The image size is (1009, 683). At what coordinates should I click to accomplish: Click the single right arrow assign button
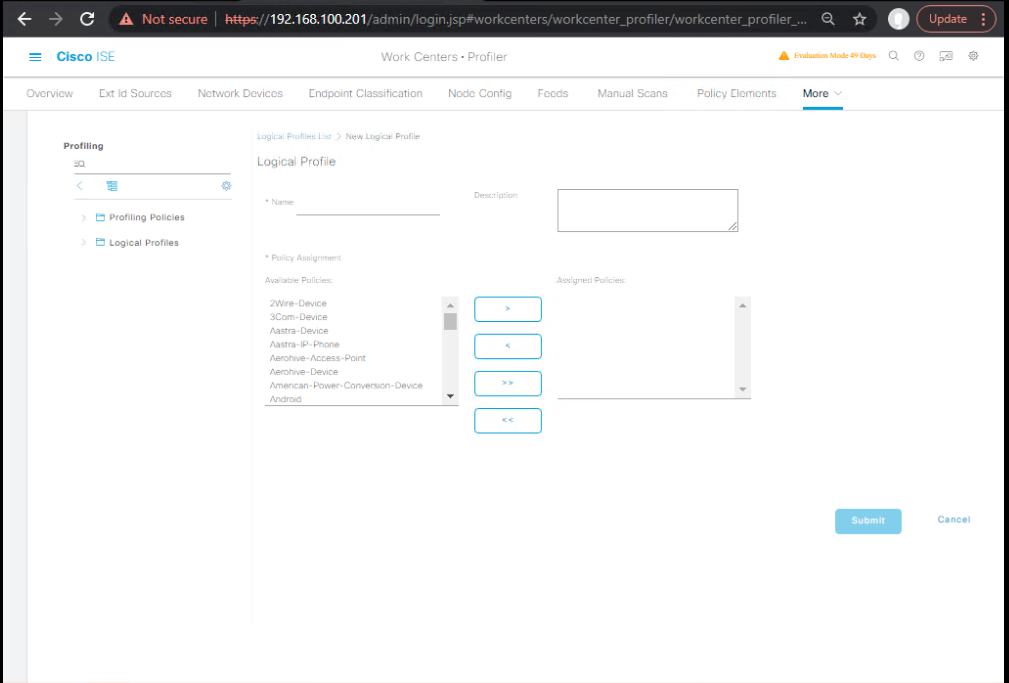508,309
